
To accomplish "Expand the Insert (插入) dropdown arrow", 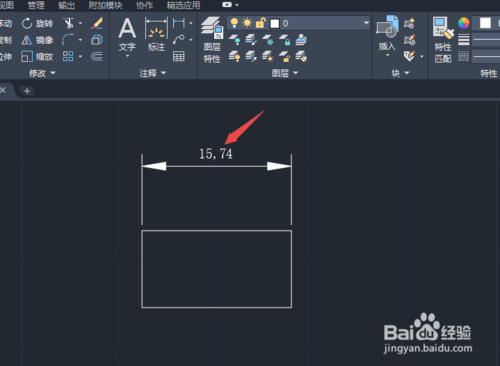I will (x=387, y=55).
